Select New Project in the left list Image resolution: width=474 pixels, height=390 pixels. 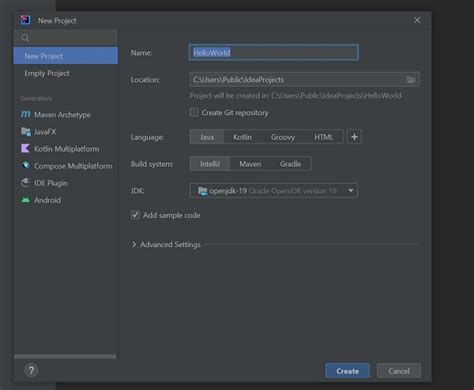tap(66, 56)
